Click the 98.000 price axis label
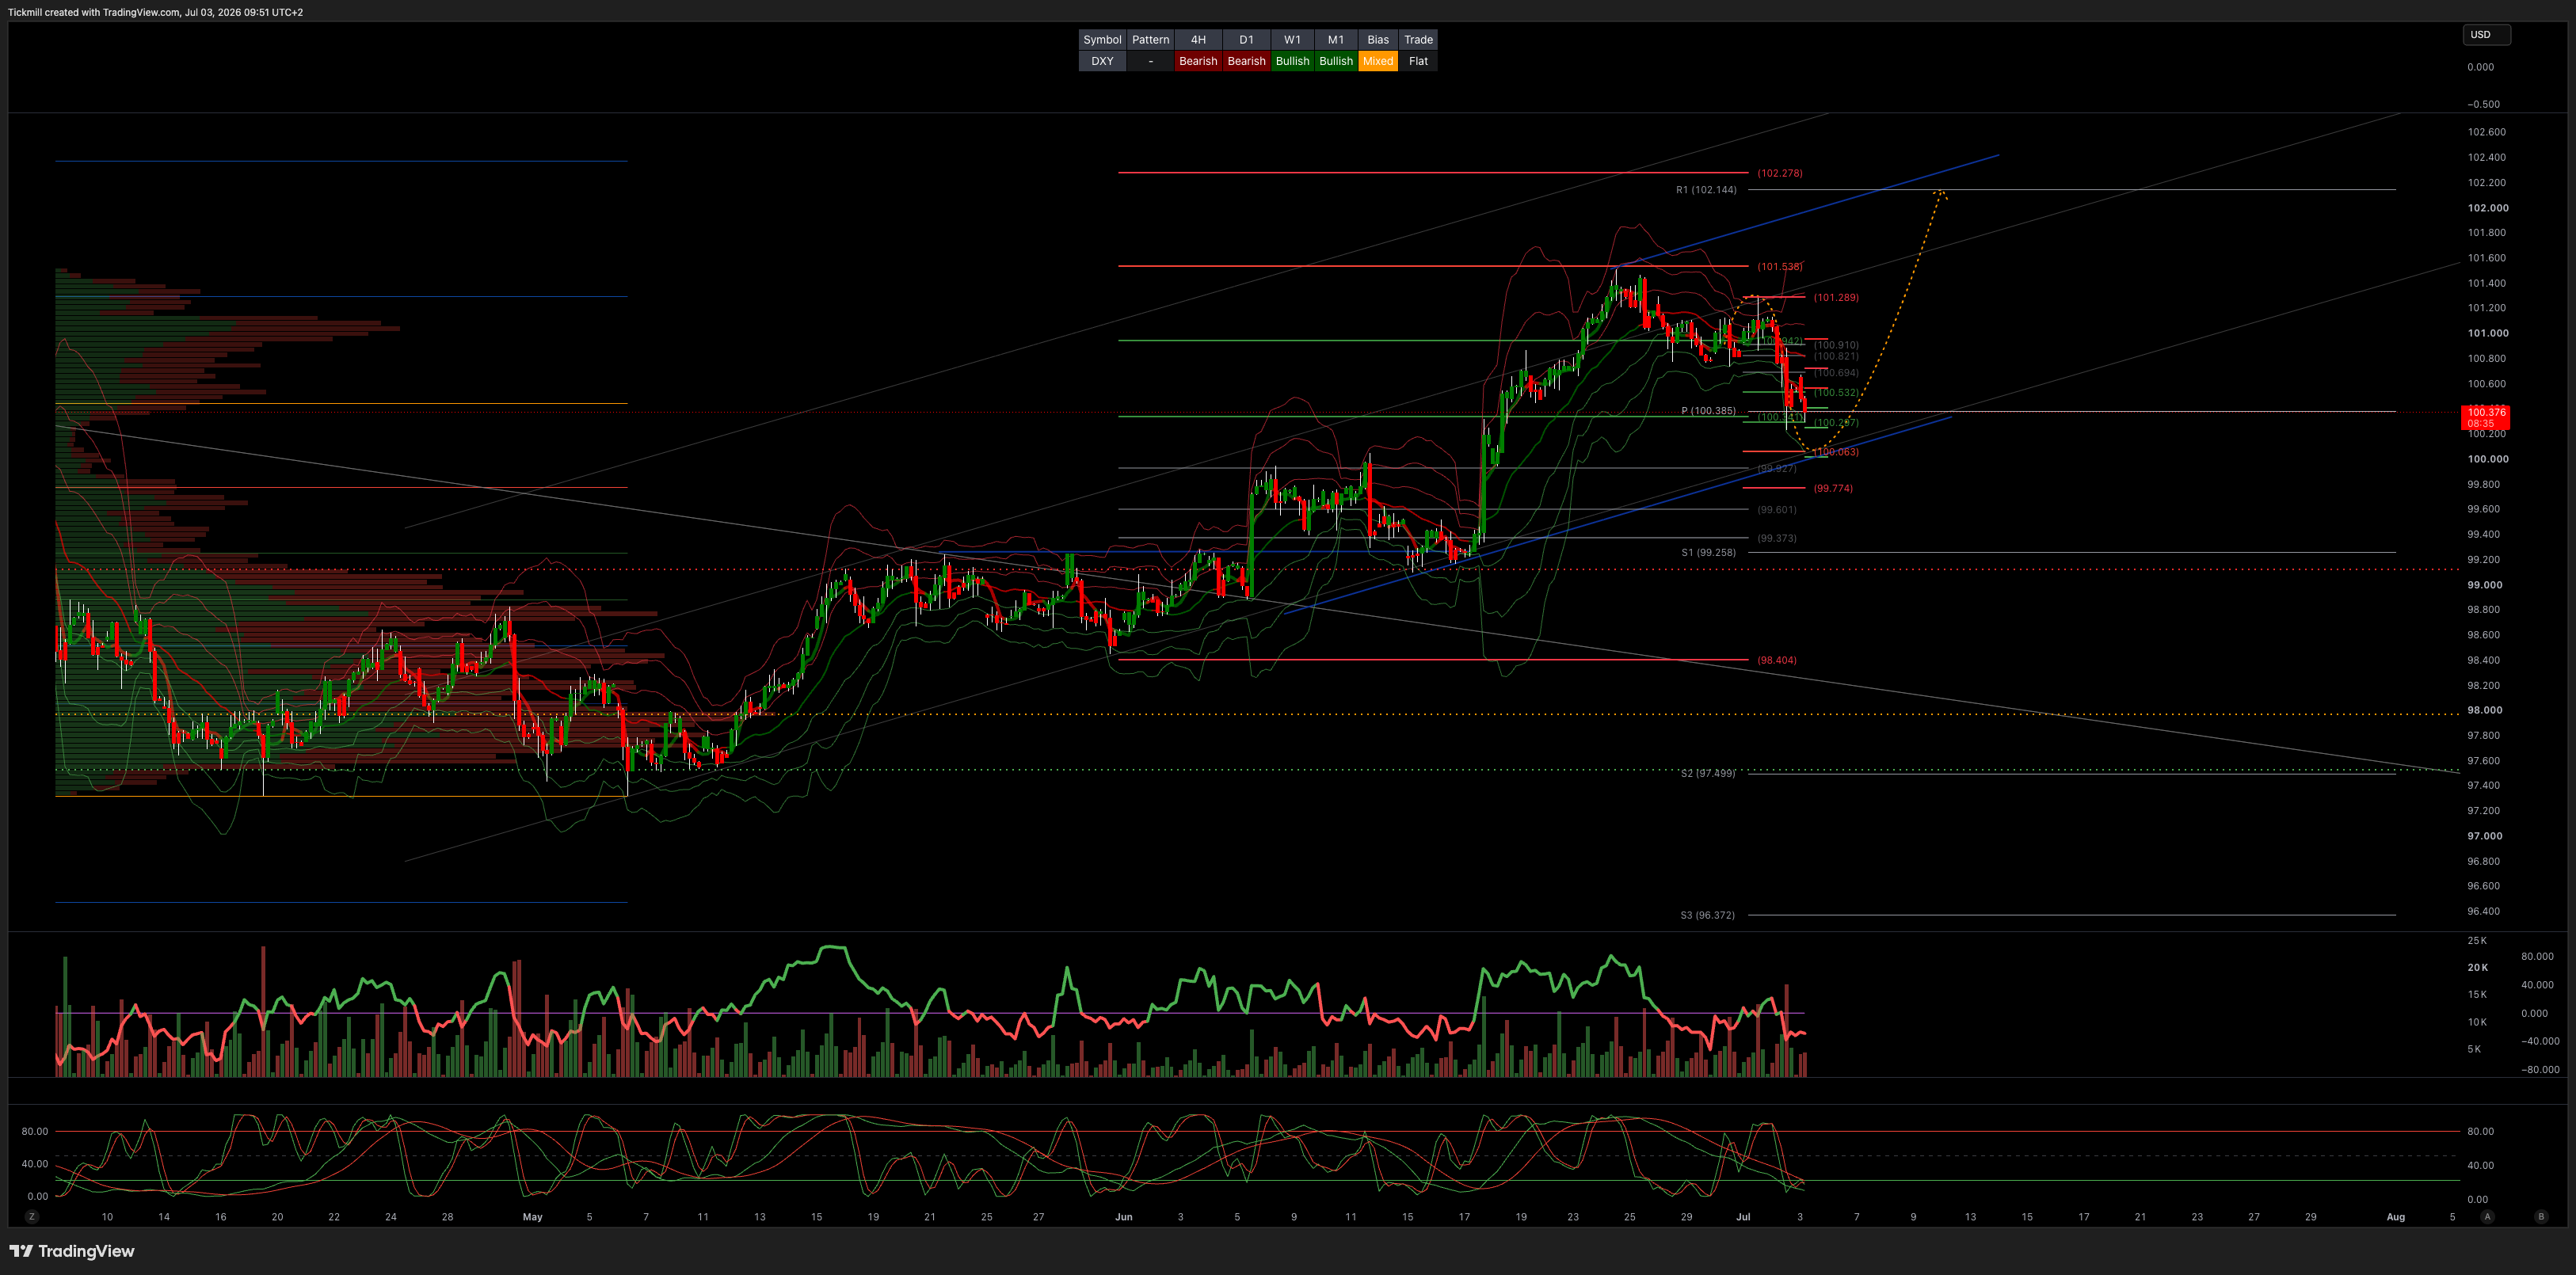The height and width of the screenshot is (1275, 2576). pyautogui.click(x=2488, y=710)
